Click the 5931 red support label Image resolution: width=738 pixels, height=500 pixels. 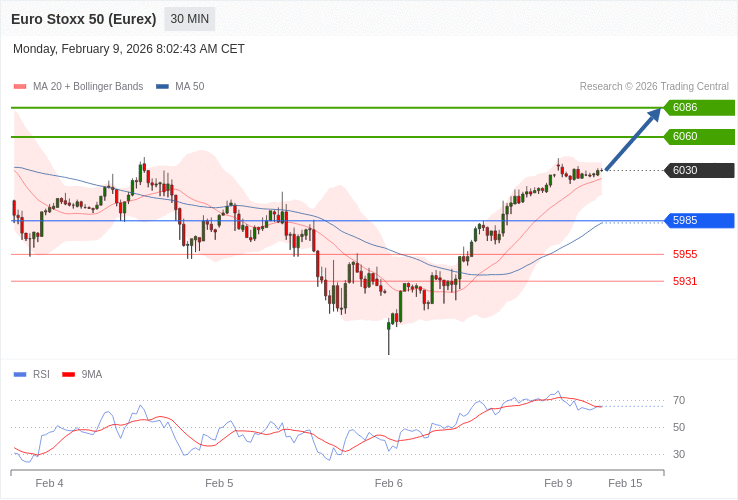pos(685,282)
